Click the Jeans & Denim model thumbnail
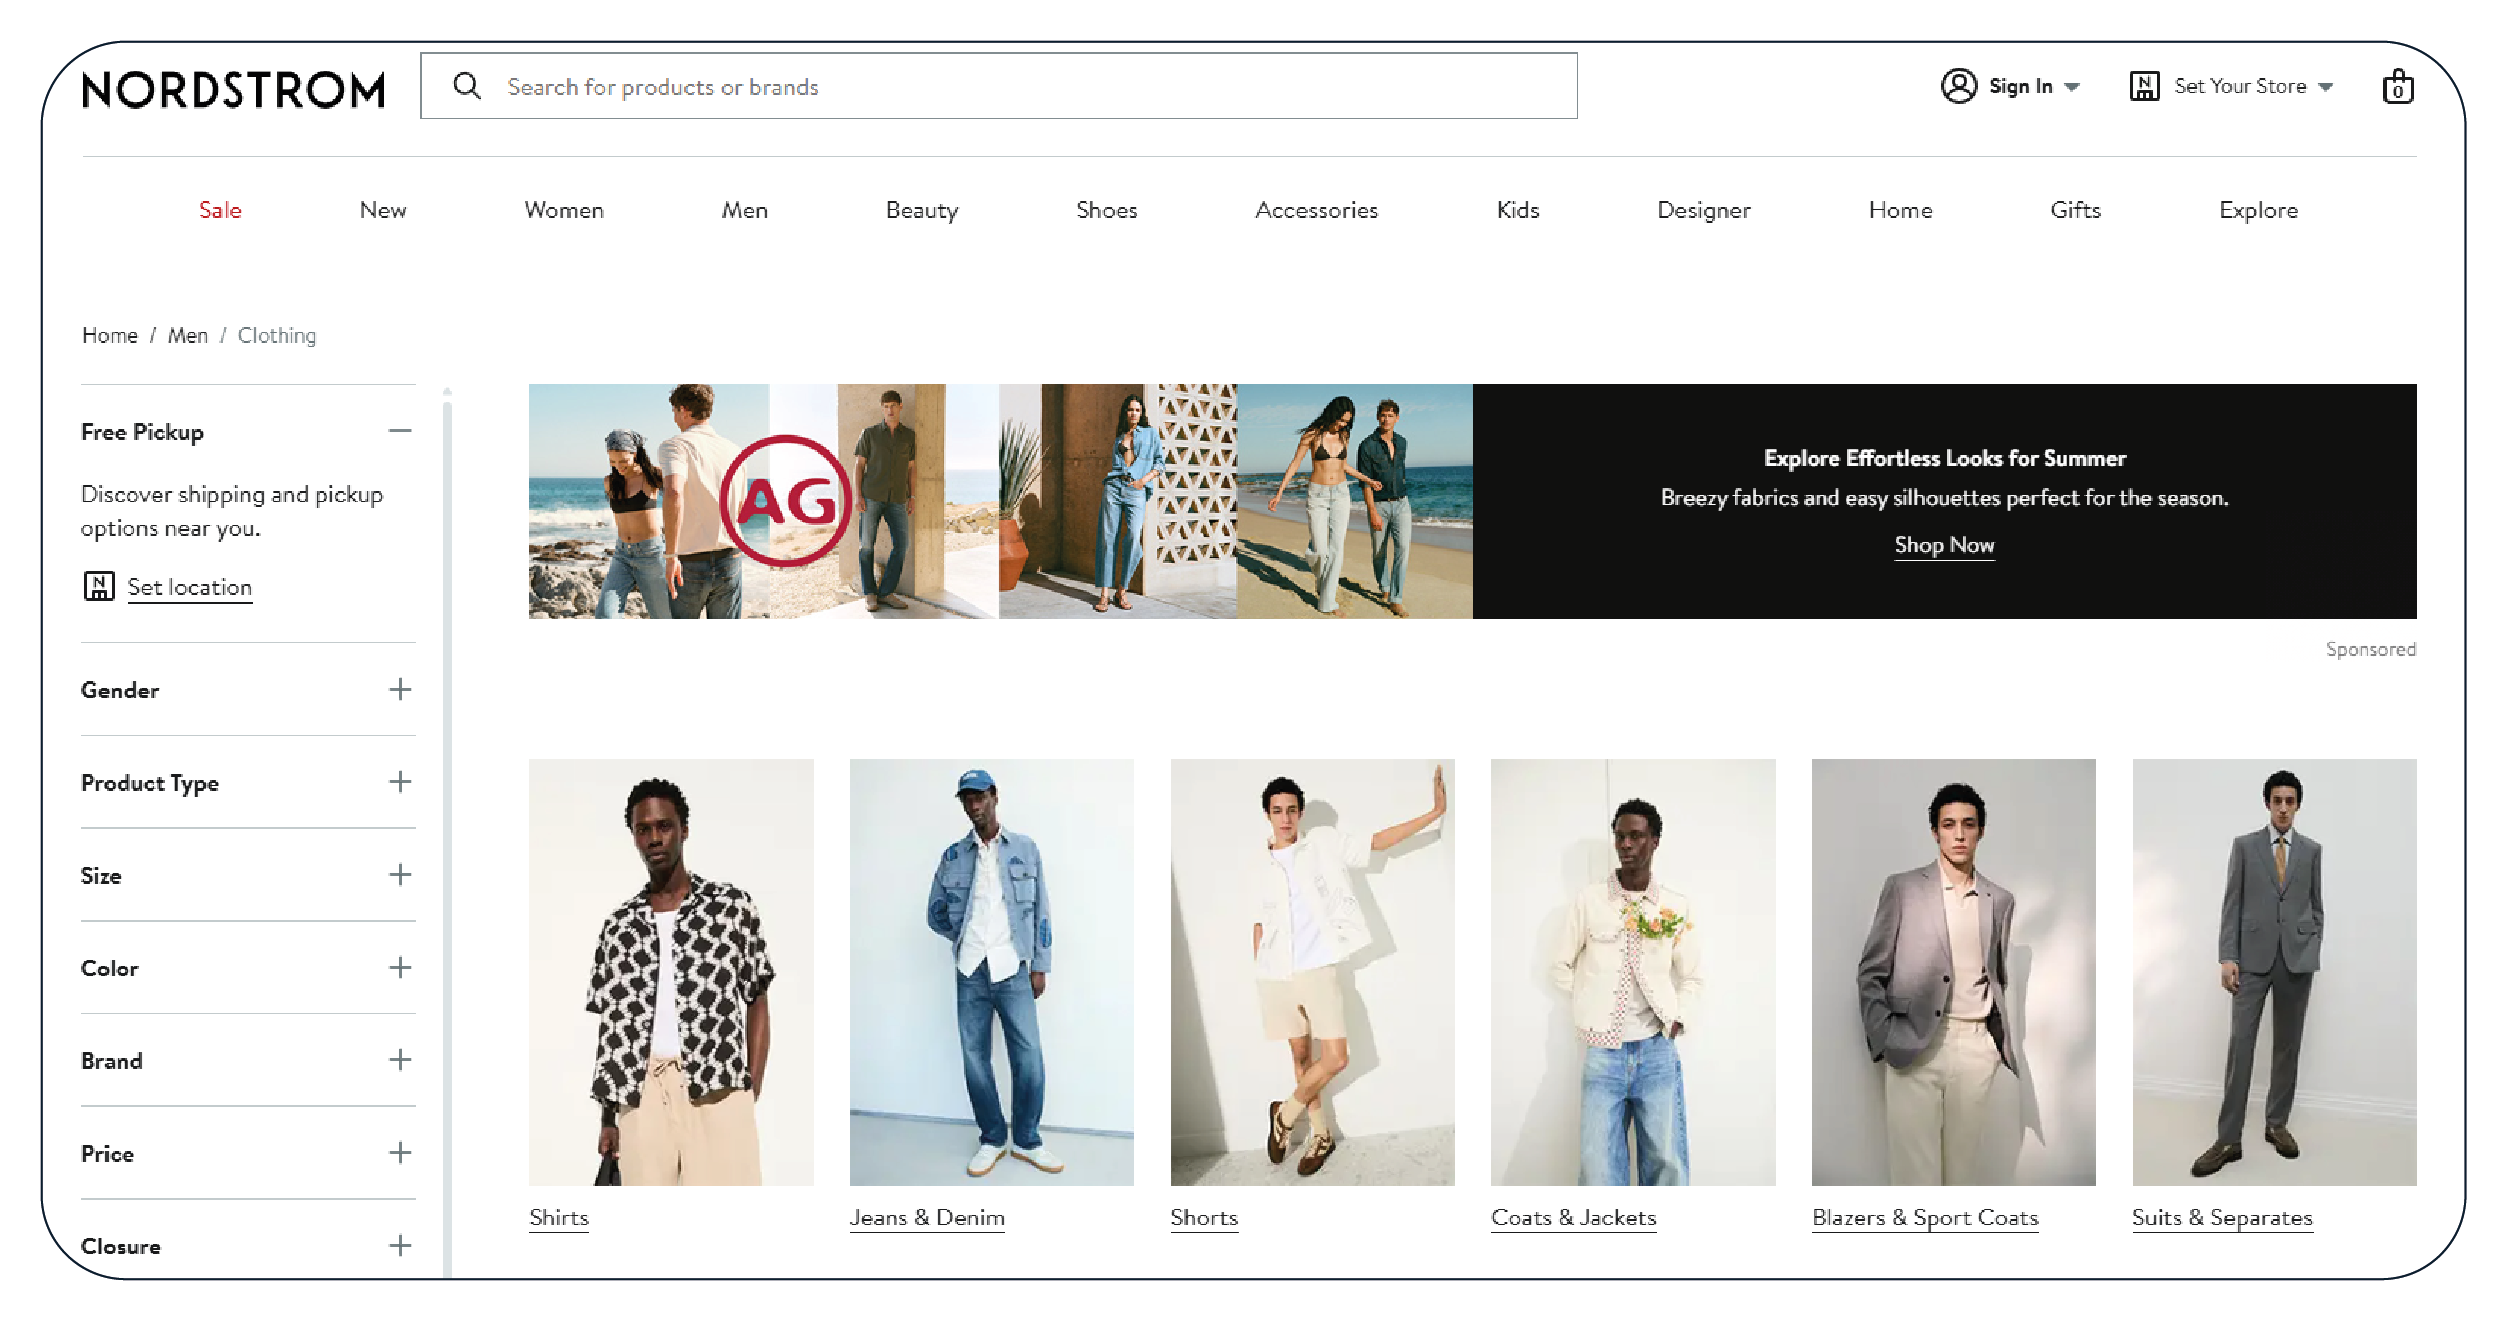The width and height of the screenshot is (2509, 1321). (992, 972)
